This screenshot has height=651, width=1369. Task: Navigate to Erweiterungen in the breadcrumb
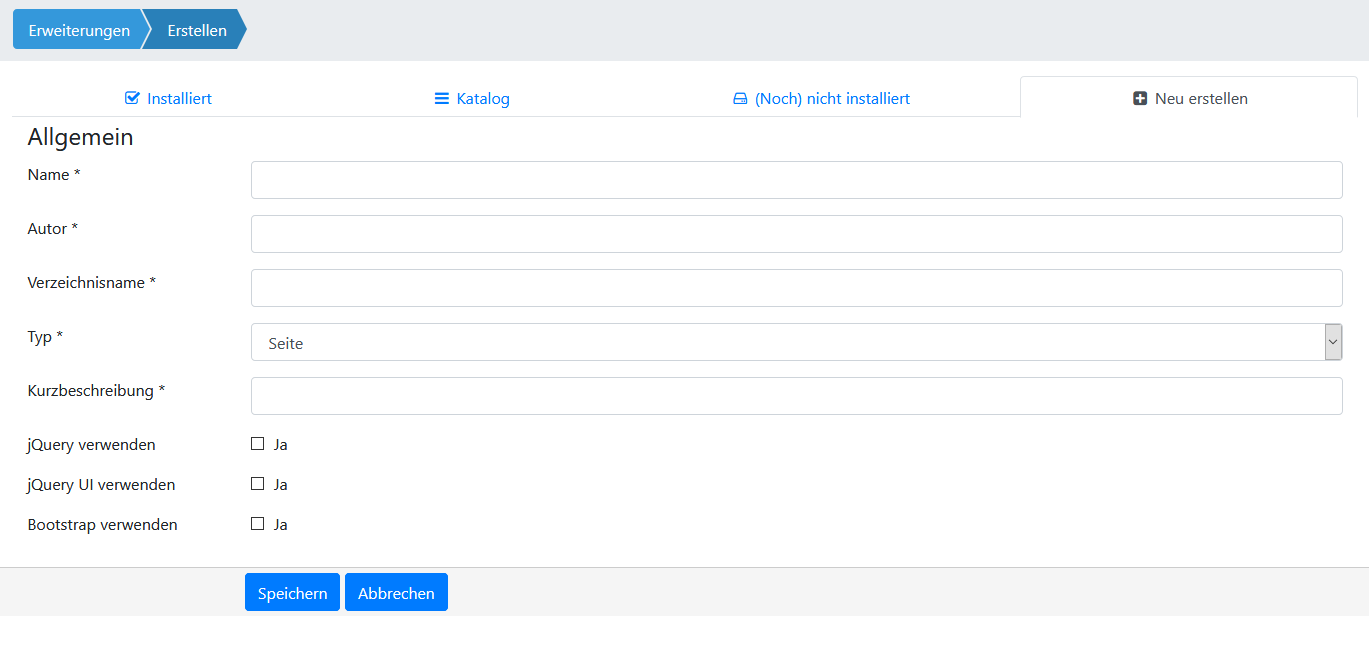79,30
